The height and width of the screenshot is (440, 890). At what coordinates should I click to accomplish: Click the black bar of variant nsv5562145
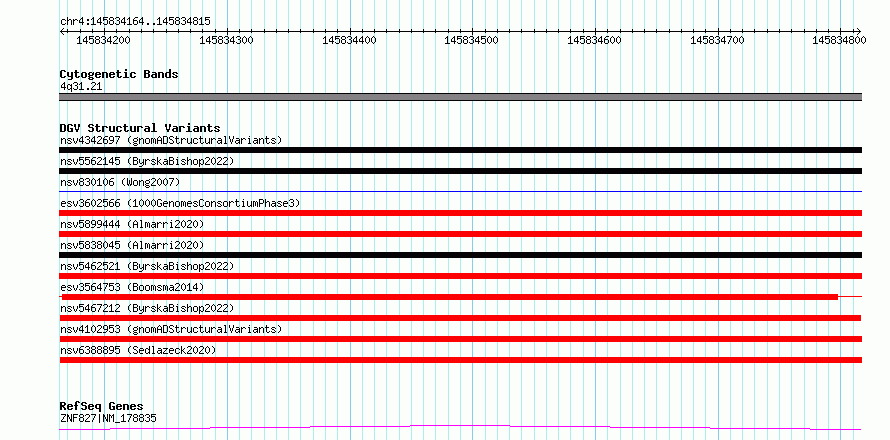pyautogui.click(x=461, y=171)
